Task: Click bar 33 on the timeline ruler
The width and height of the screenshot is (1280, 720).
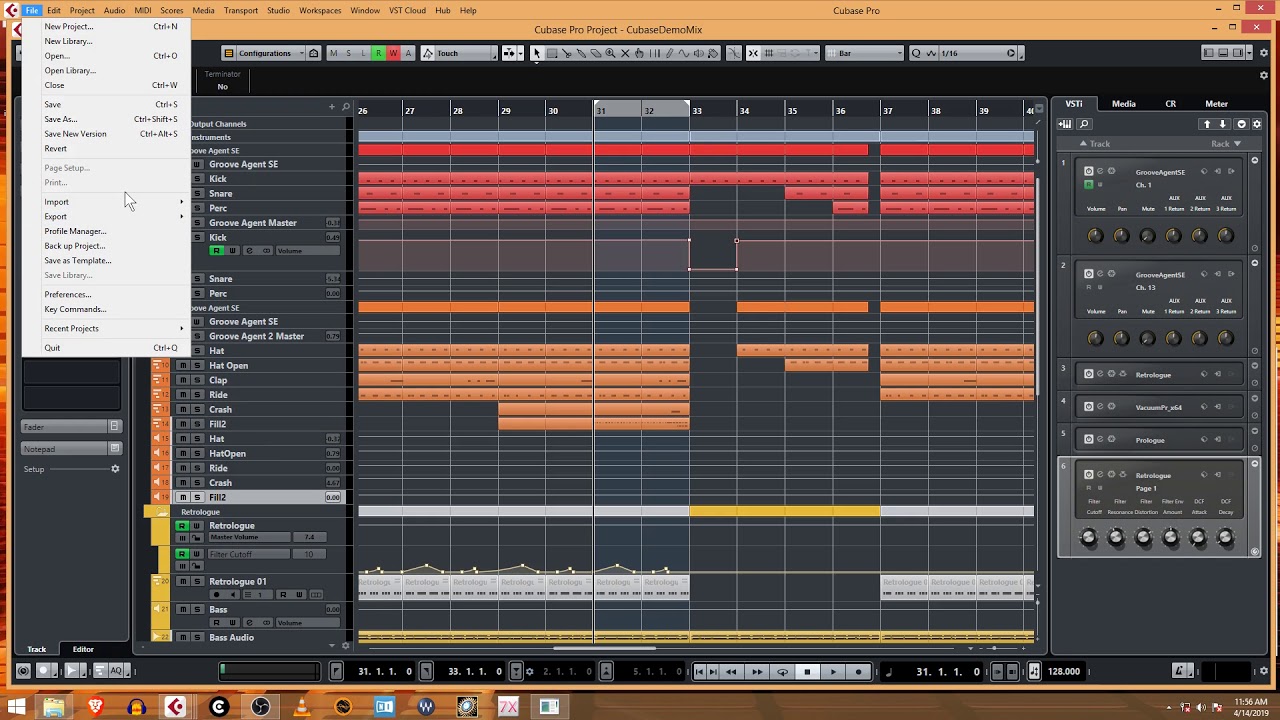Action: click(x=697, y=110)
